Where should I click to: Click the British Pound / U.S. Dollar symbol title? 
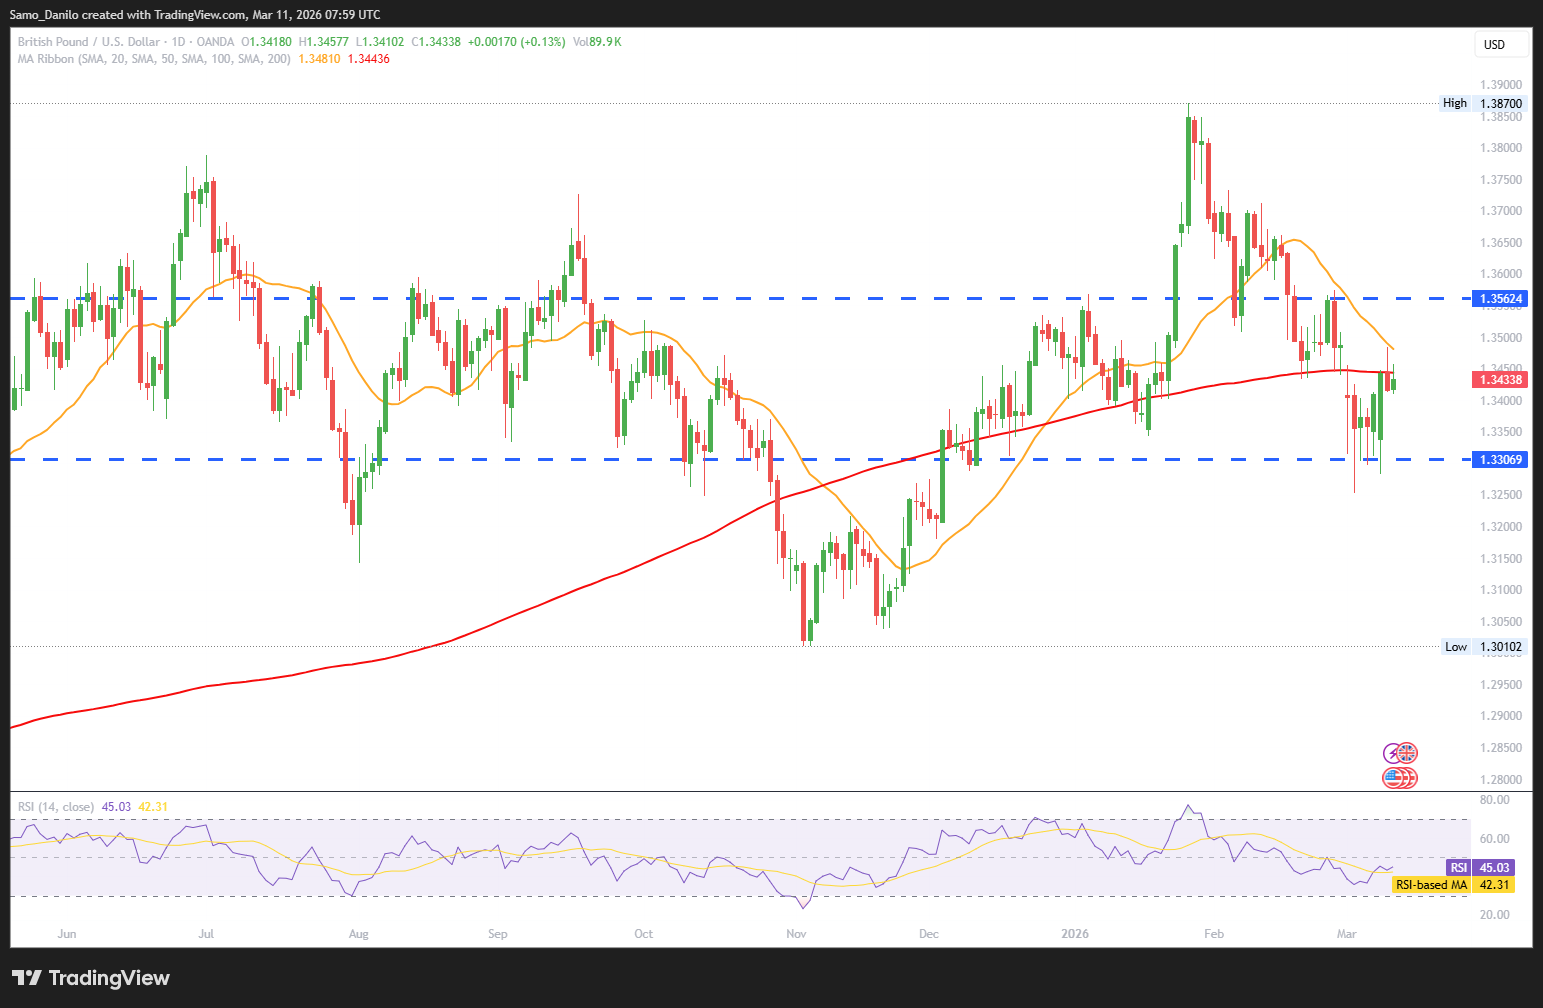point(88,42)
